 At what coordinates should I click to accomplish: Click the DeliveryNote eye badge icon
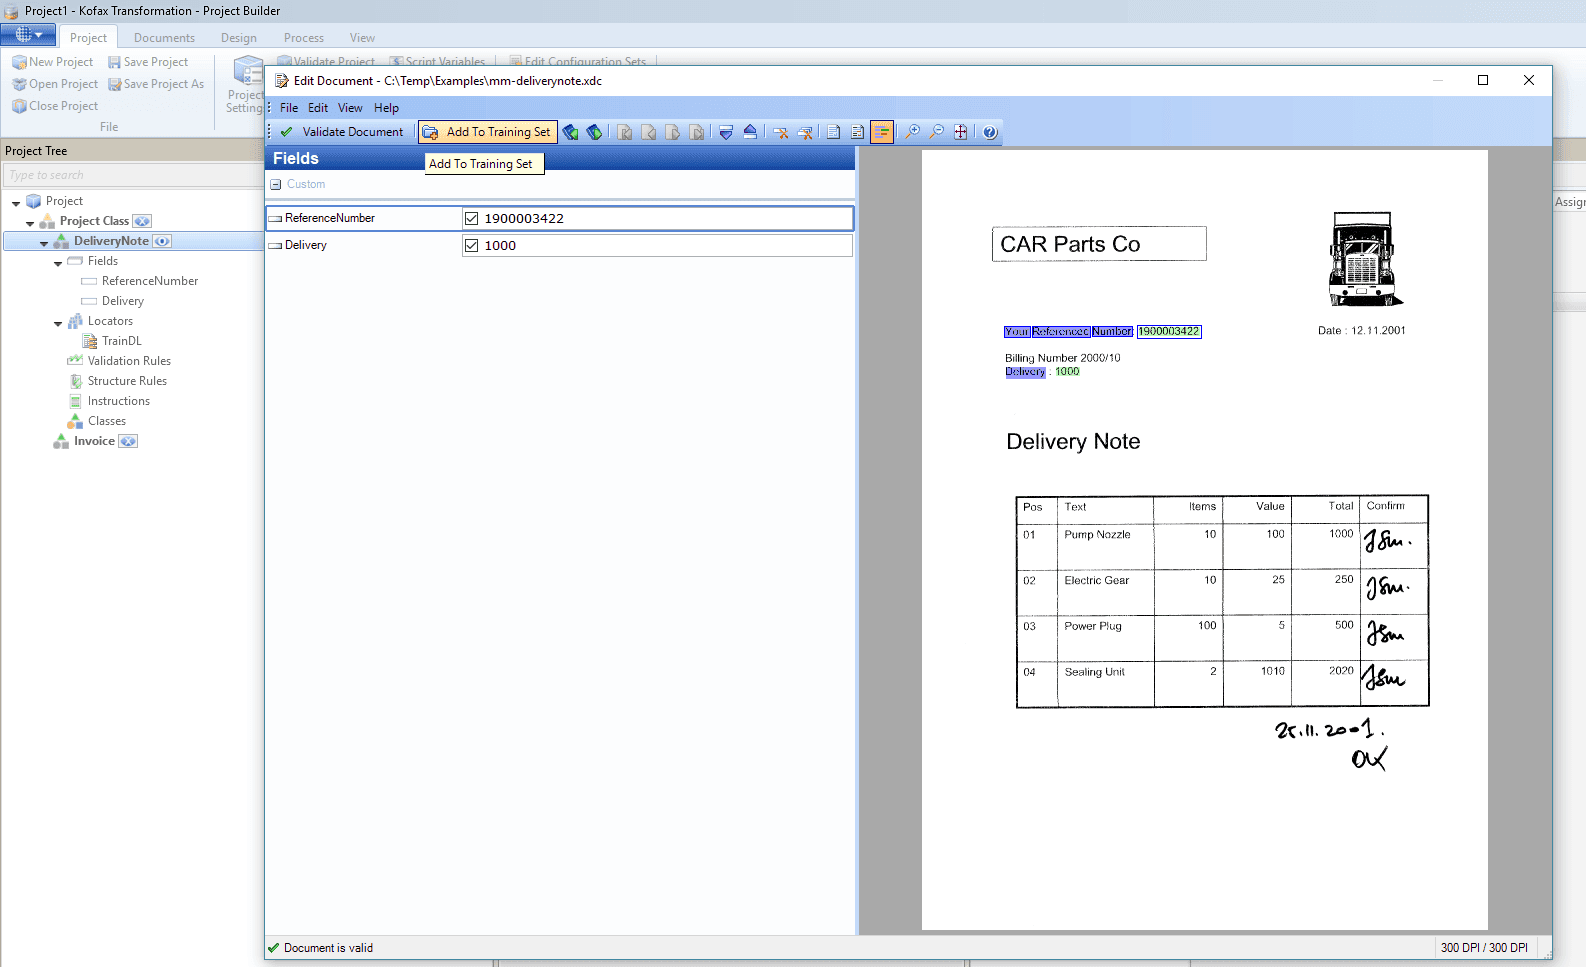[x=162, y=241]
